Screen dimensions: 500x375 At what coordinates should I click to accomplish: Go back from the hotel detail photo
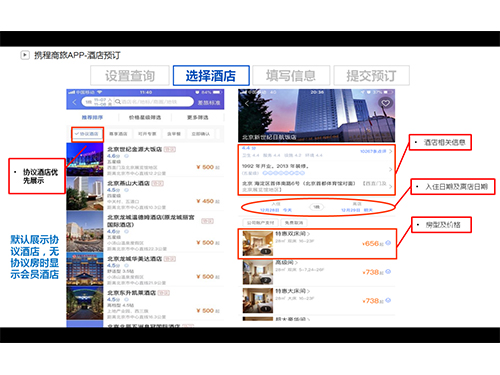(247, 104)
